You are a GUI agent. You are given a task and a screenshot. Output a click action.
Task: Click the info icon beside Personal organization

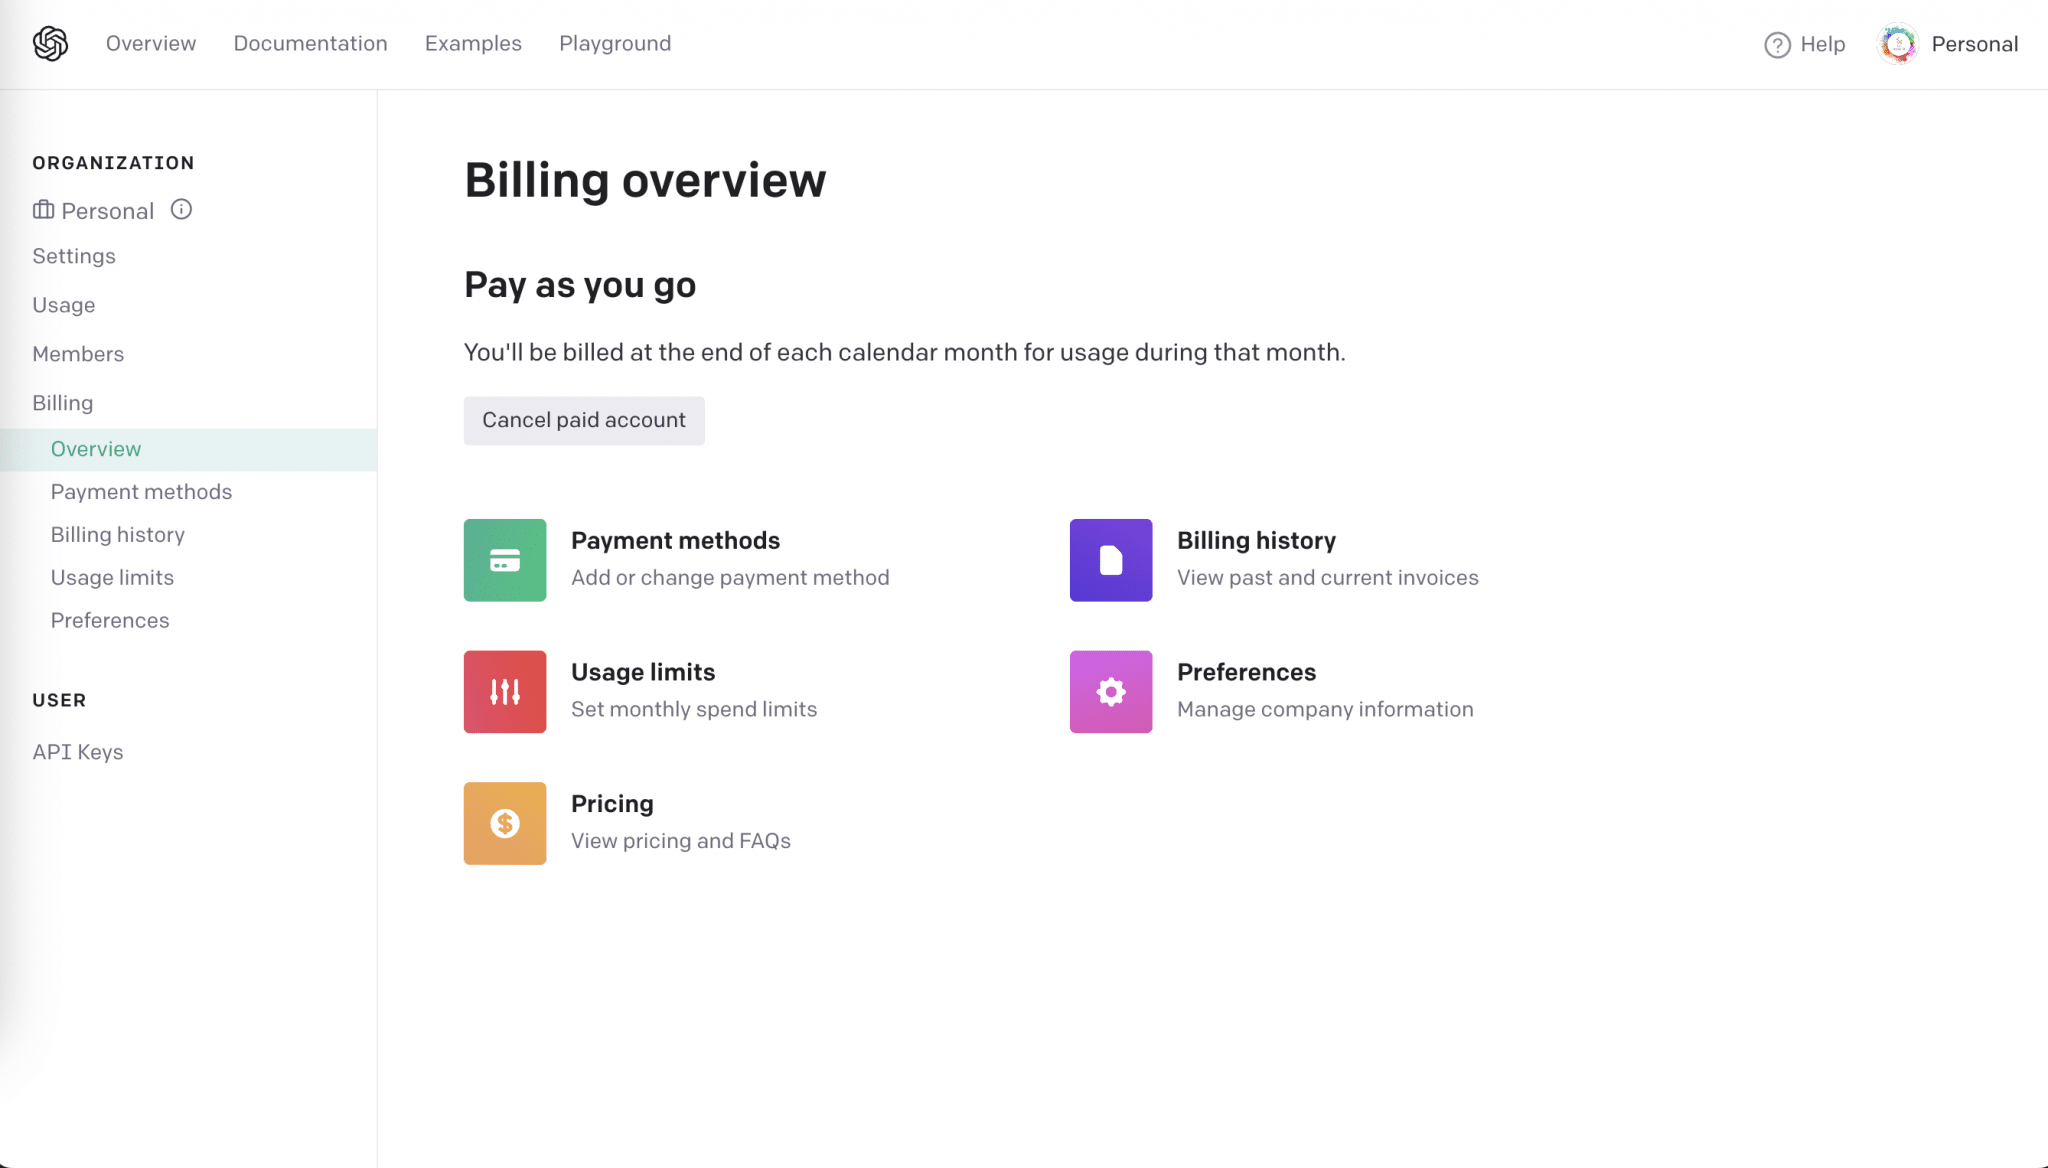tap(181, 209)
